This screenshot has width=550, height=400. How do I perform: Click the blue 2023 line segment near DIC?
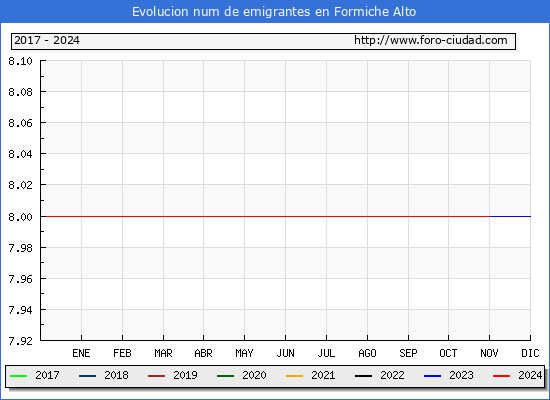pyautogui.click(x=510, y=216)
